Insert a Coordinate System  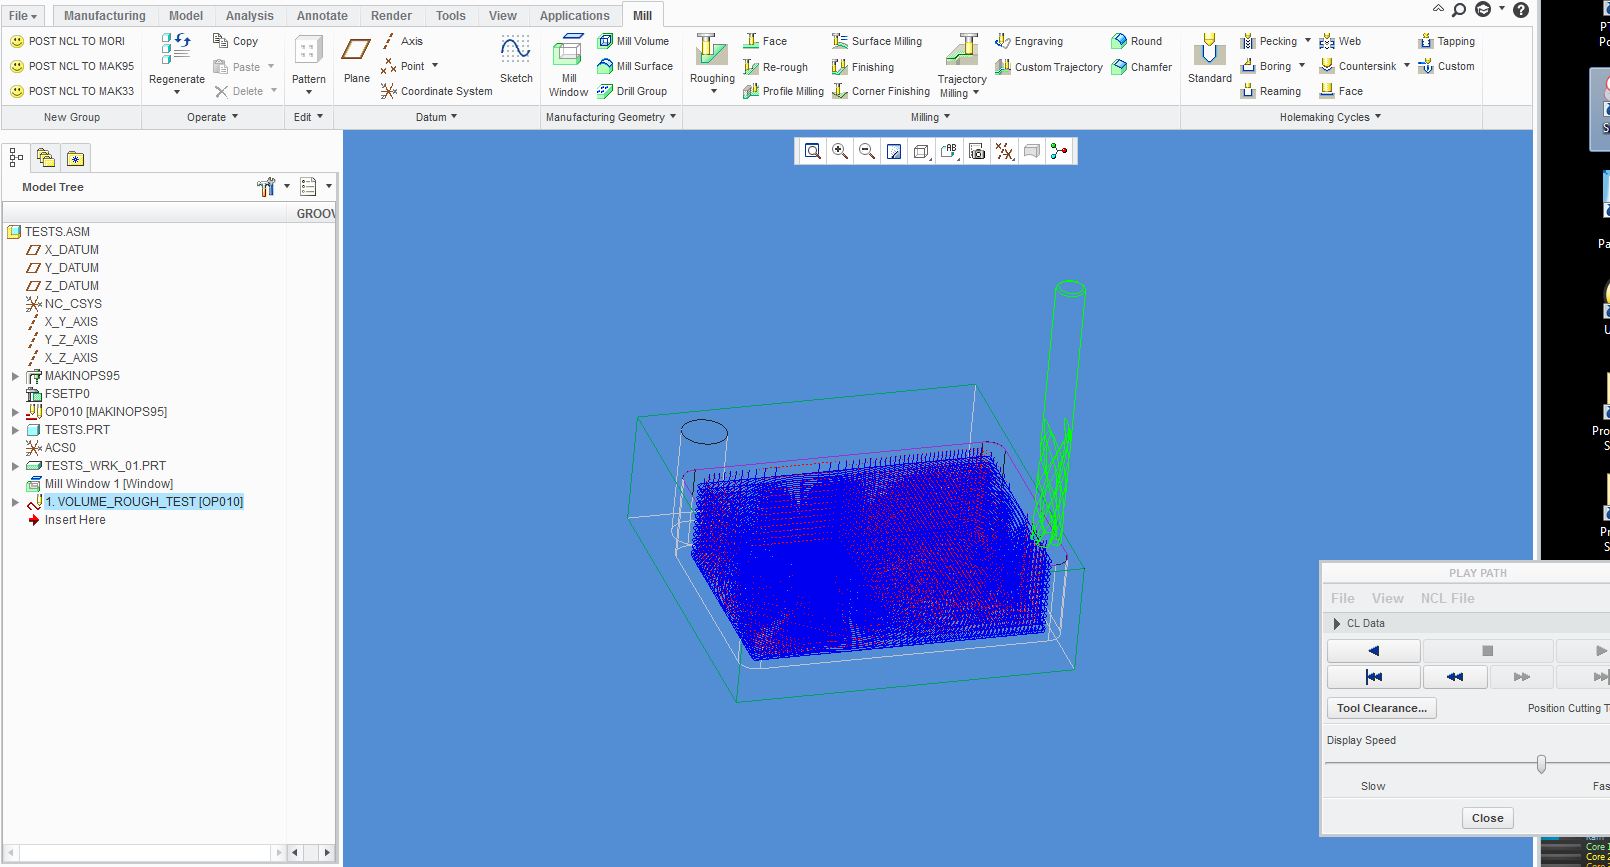point(436,91)
